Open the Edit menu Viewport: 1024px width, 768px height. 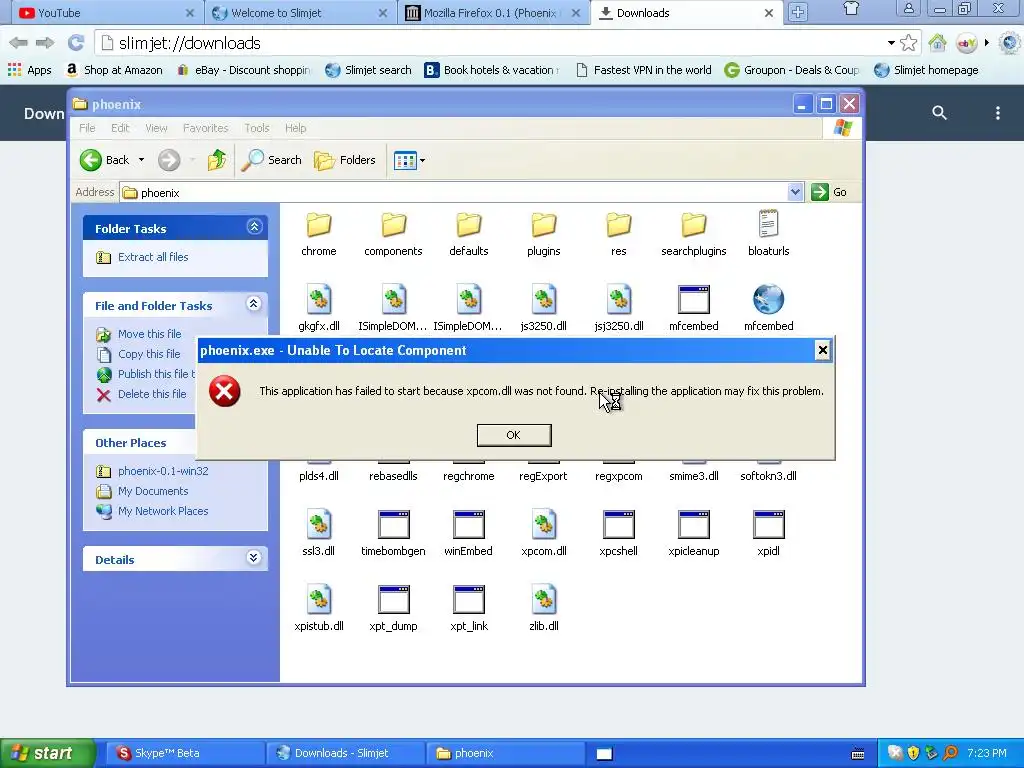point(120,128)
